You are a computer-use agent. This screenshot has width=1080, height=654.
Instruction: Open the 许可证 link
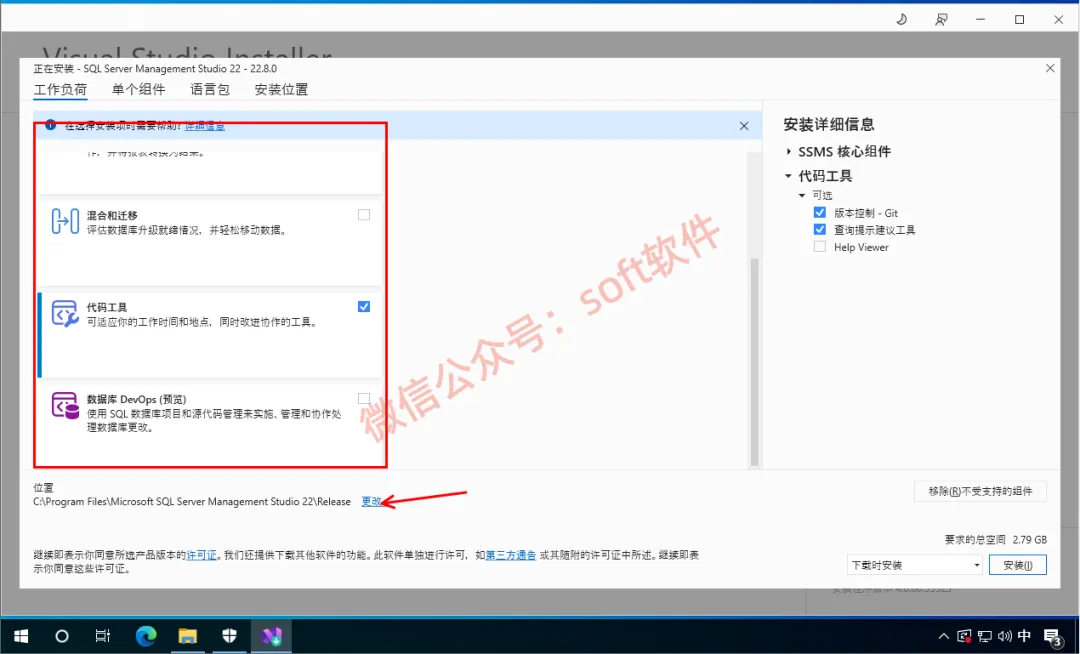pyautogui.click(x=201, y=555)
